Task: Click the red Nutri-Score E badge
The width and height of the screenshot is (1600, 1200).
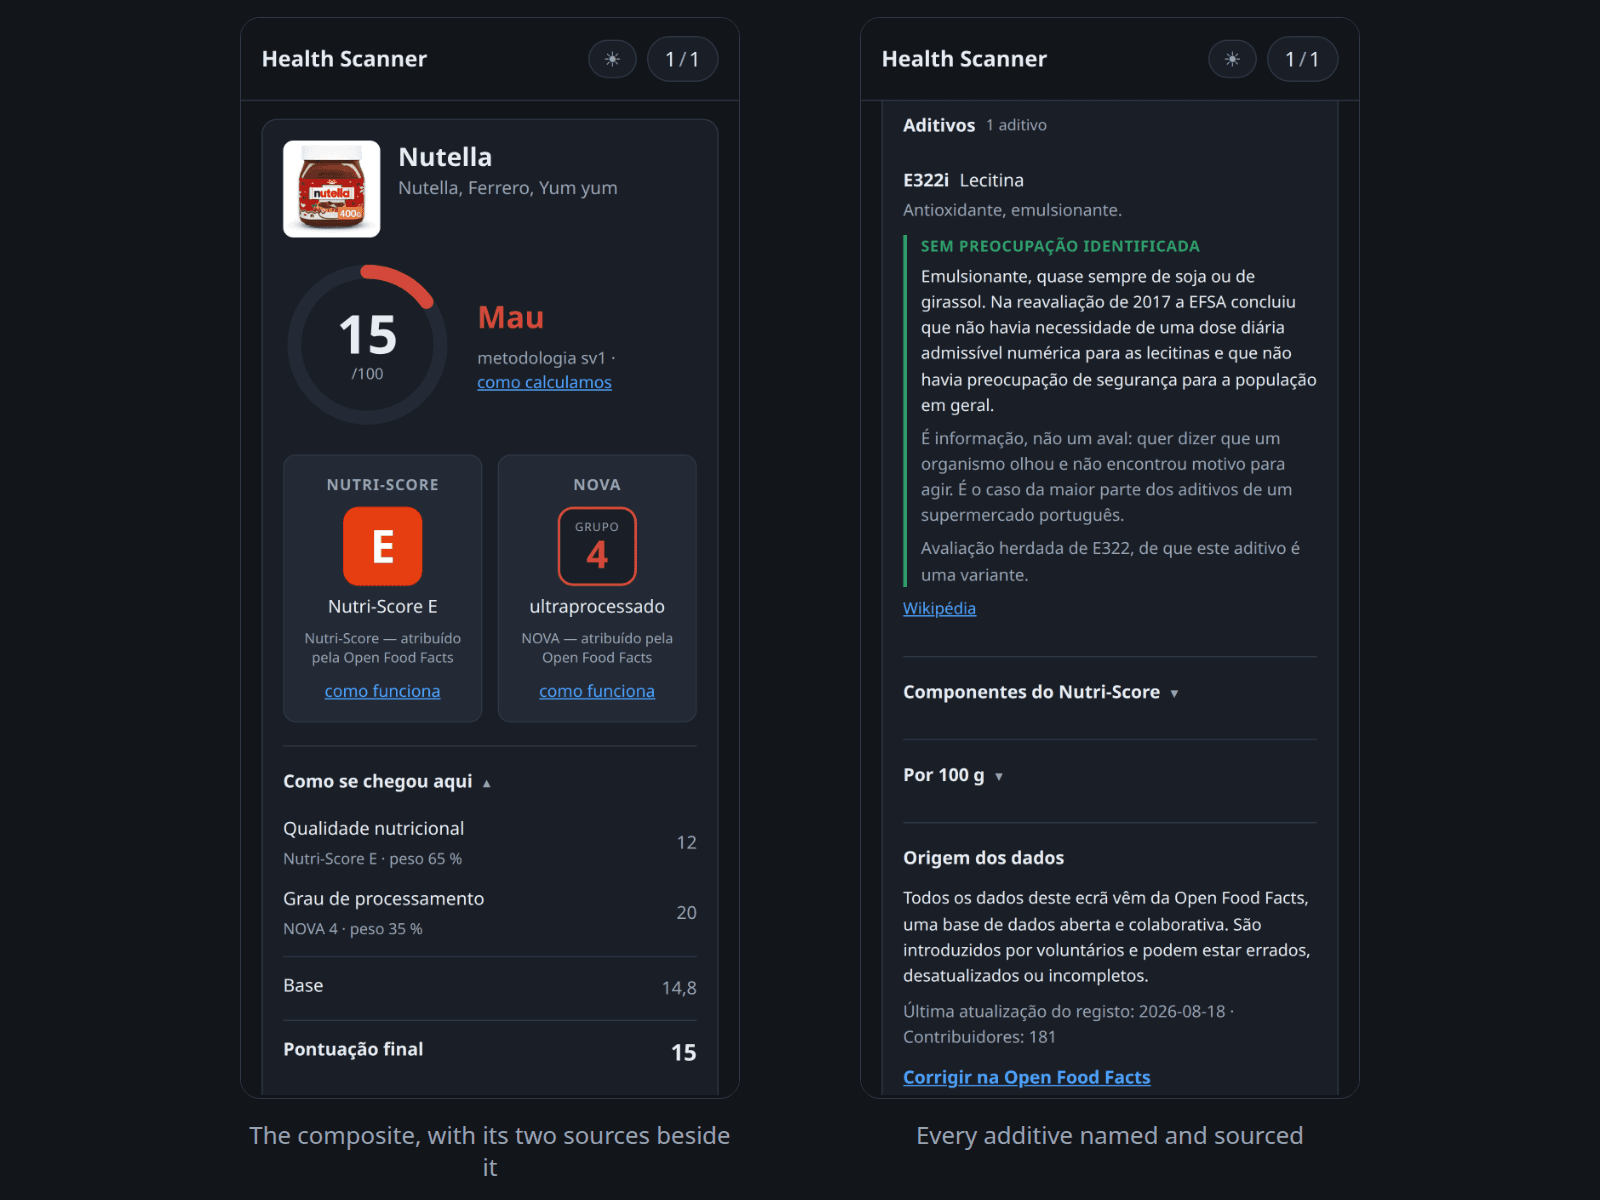Action: [382, 546]
